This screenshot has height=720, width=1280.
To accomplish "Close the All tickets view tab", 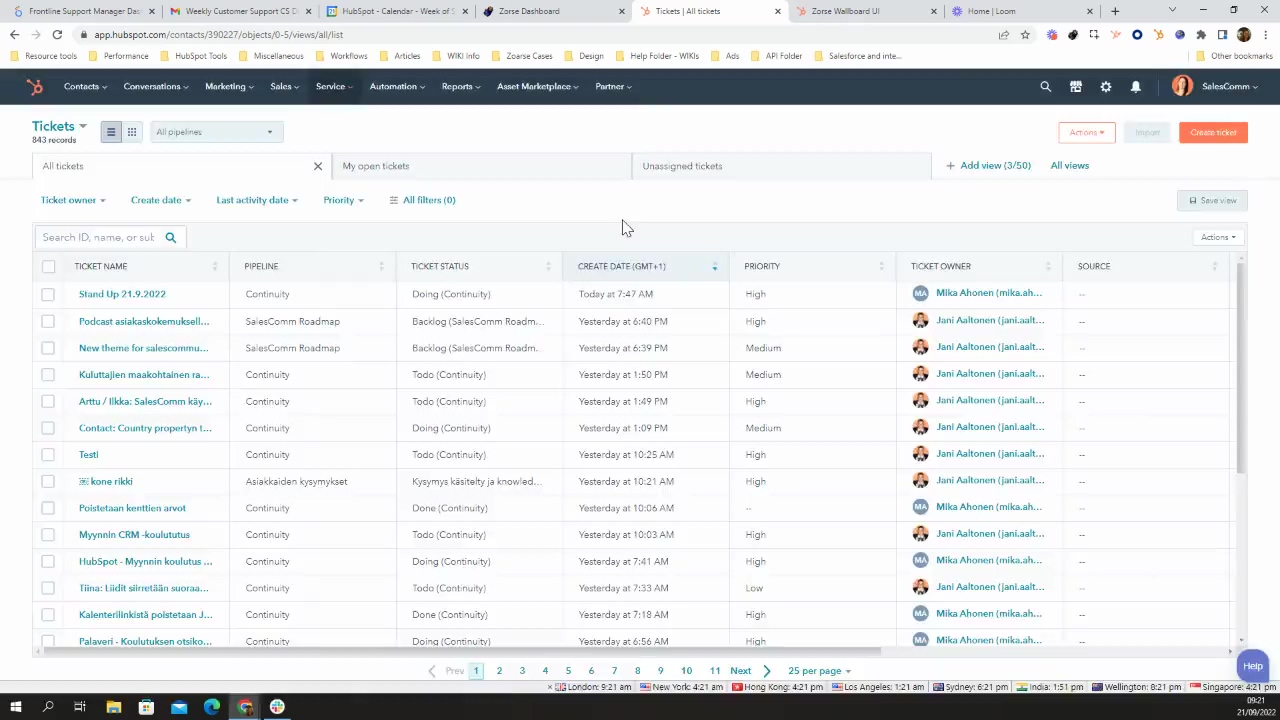I will 318,166.
